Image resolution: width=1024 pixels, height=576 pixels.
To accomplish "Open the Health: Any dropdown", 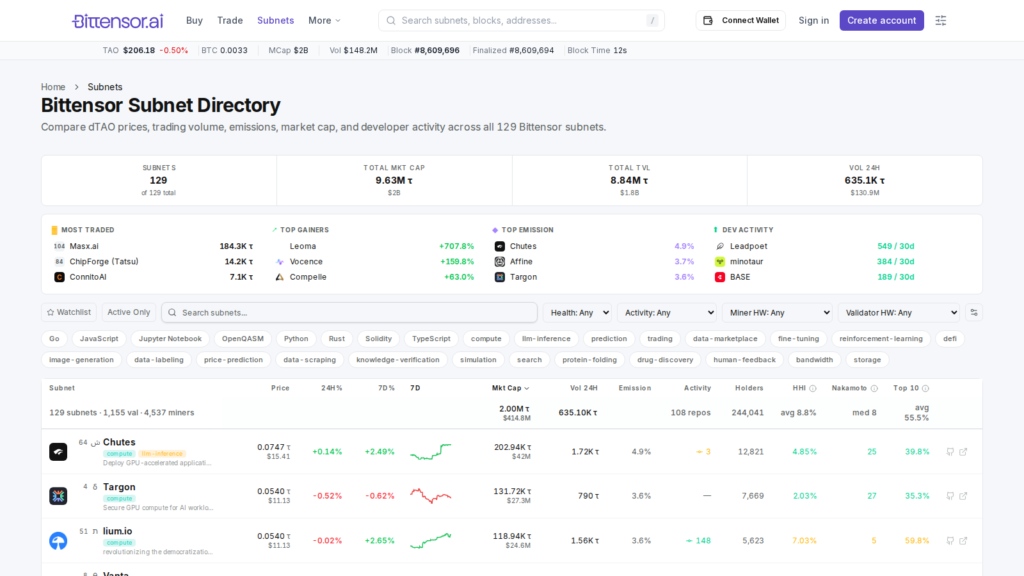I will pos(578,312).
